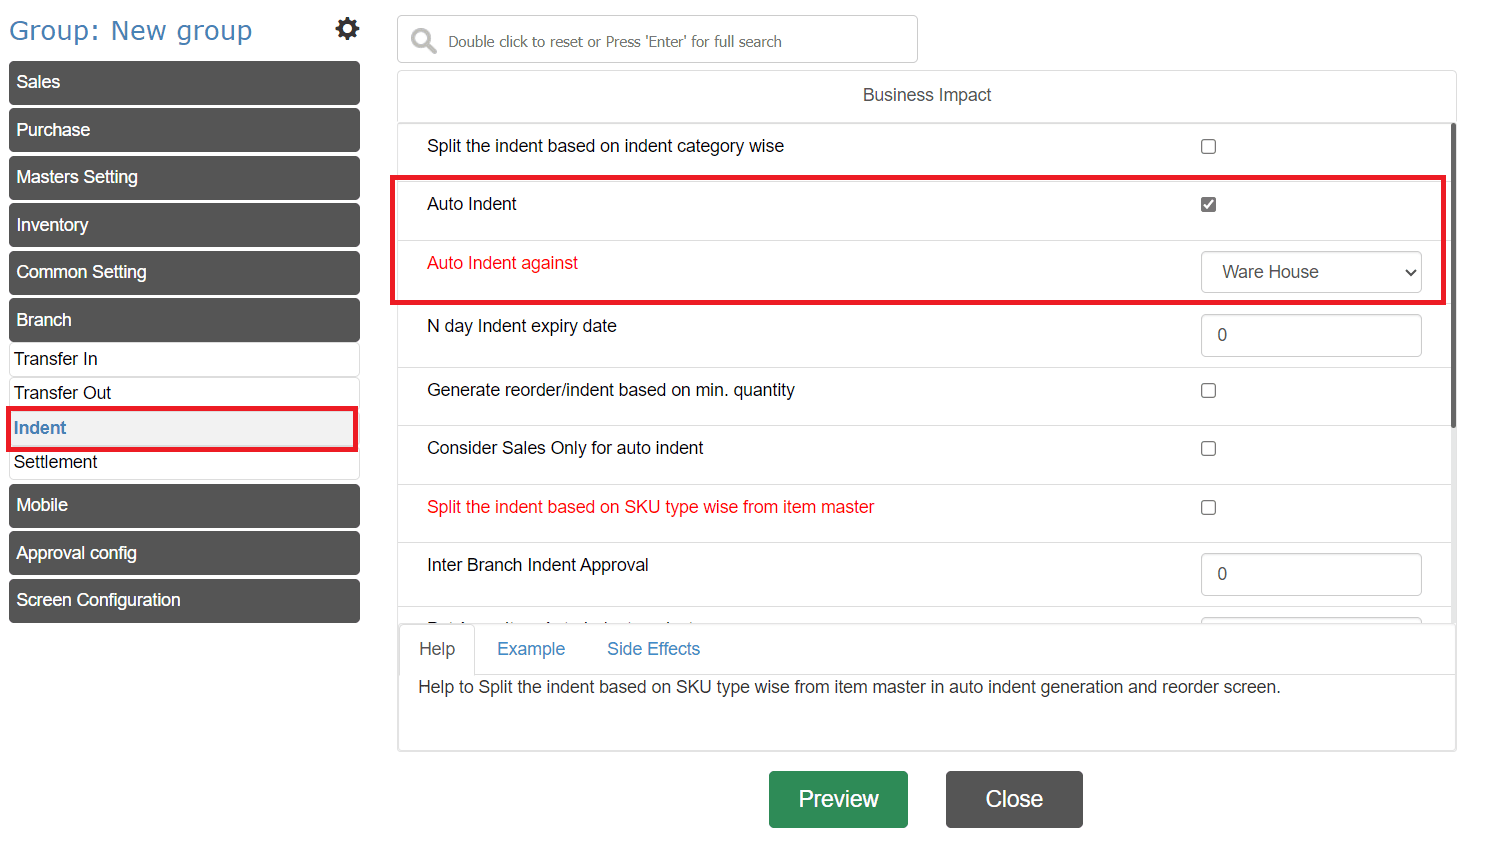Expand the Inventory settings section
Viewport: 1511px width, 853px height.
click(x=184, y=225)
